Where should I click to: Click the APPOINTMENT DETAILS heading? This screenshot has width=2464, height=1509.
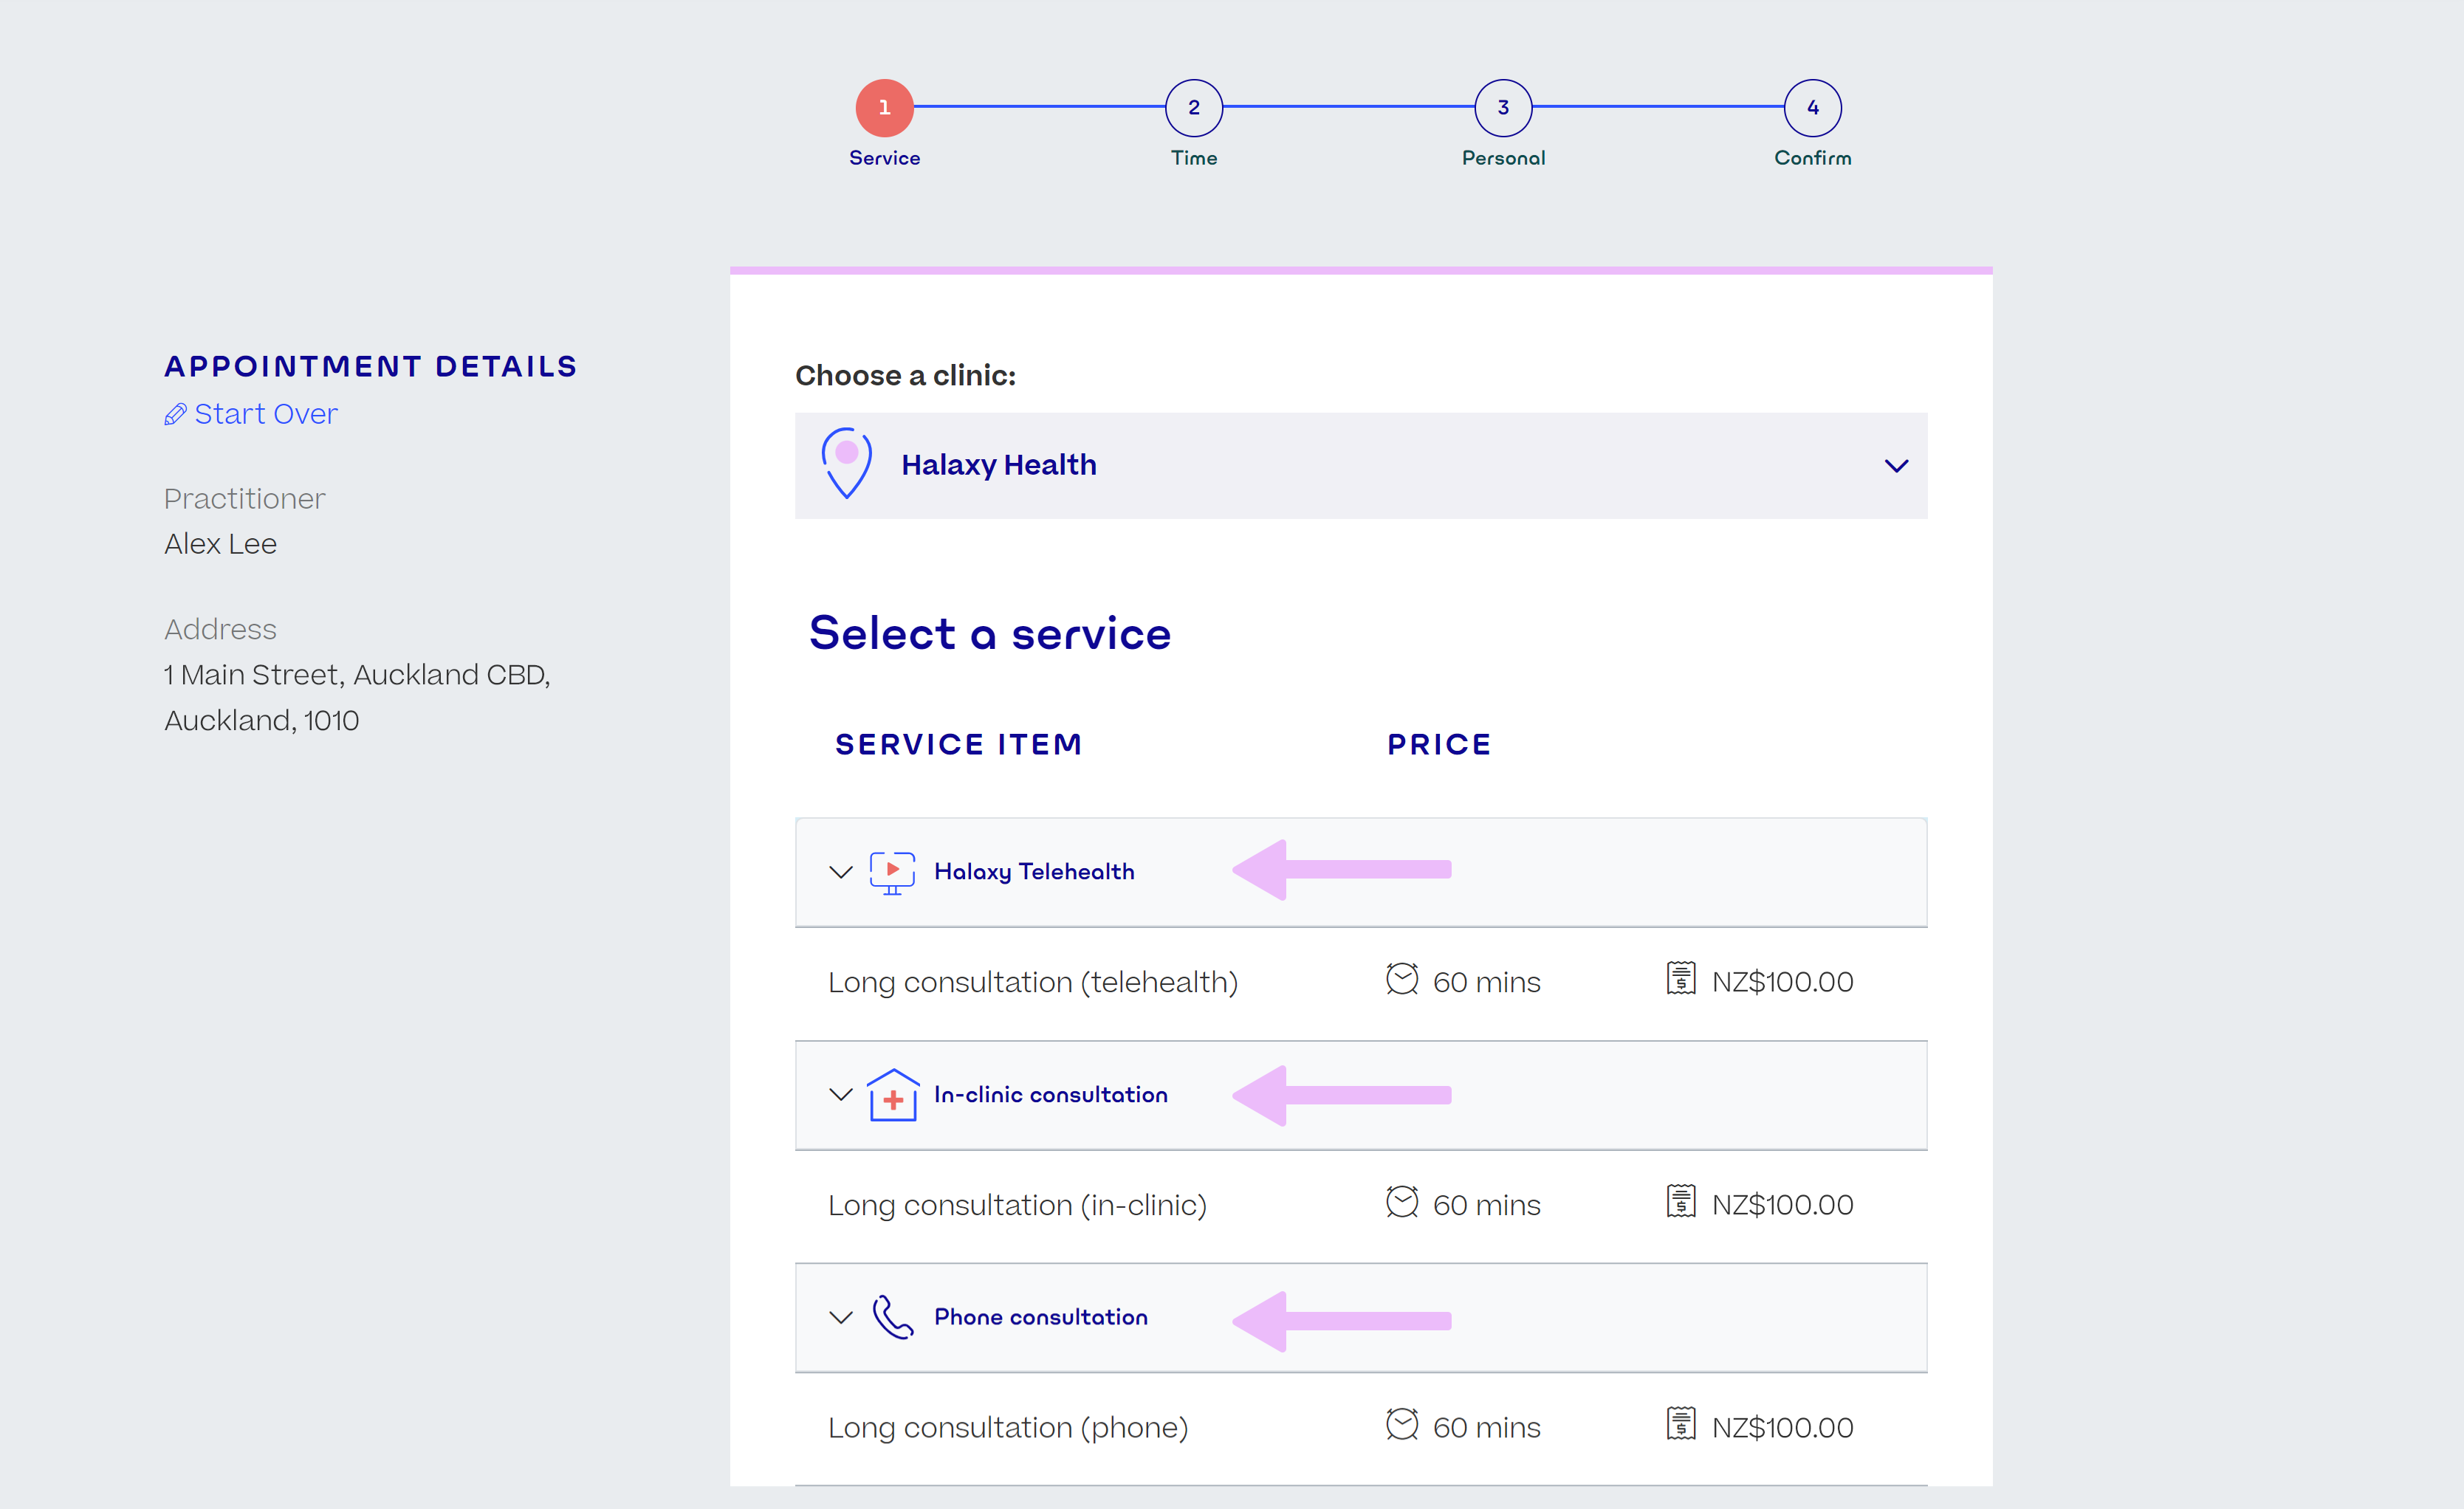coord(370,366)
